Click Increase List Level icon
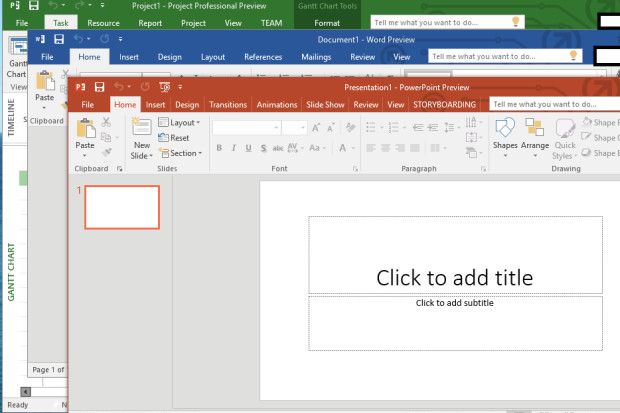620x413 pixels. pos(433,127)
